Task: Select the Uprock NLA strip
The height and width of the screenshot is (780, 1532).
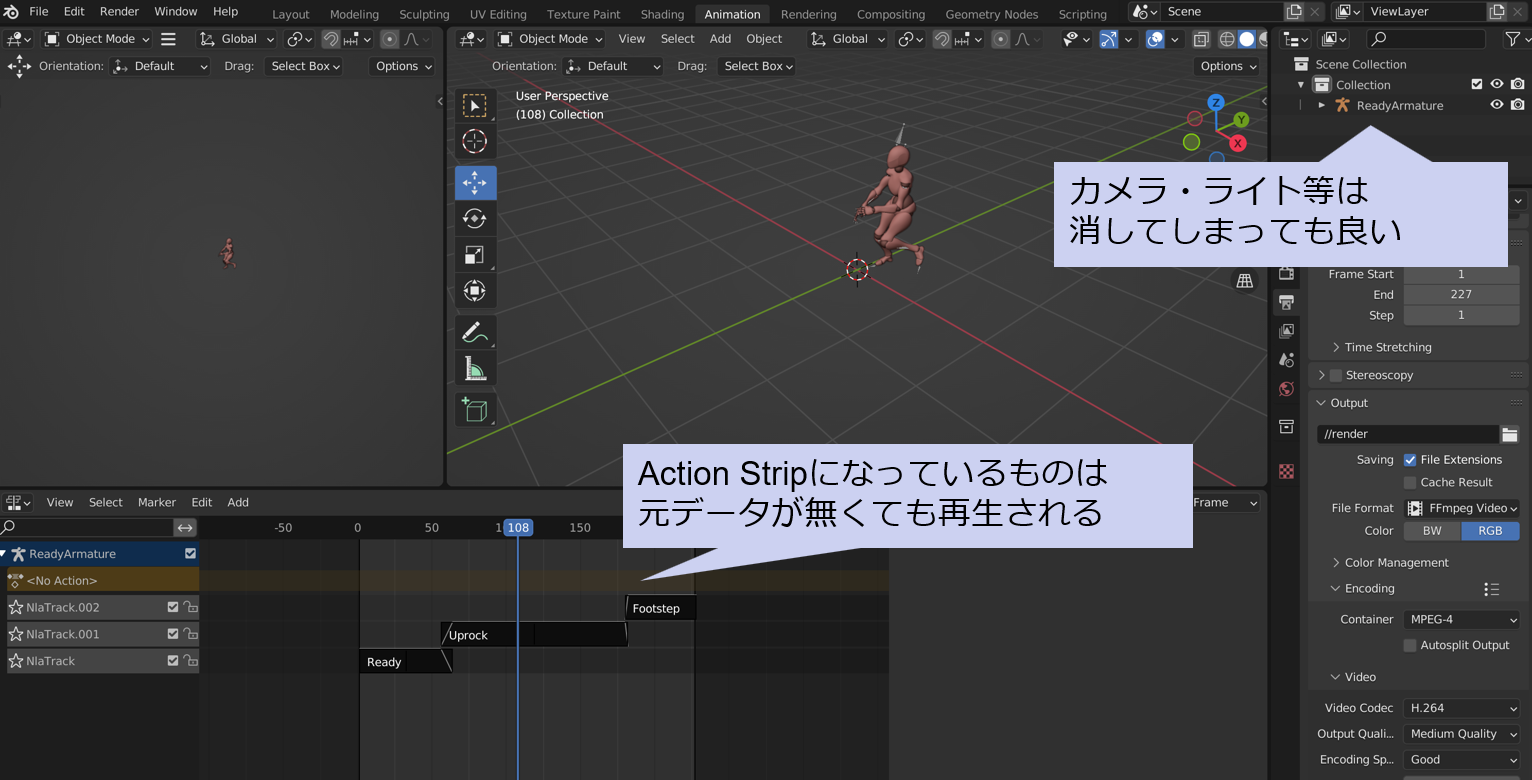Action: (534, 635)
